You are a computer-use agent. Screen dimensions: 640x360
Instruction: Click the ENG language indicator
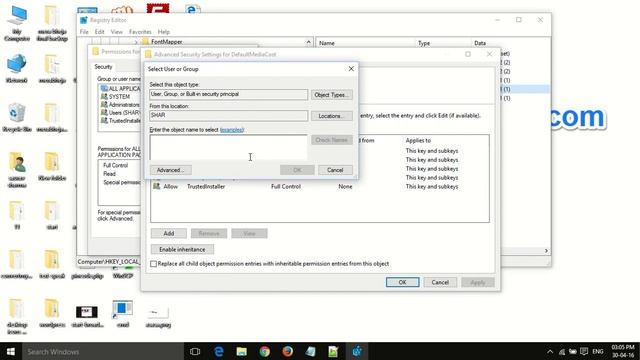click(x=598, y=351)
